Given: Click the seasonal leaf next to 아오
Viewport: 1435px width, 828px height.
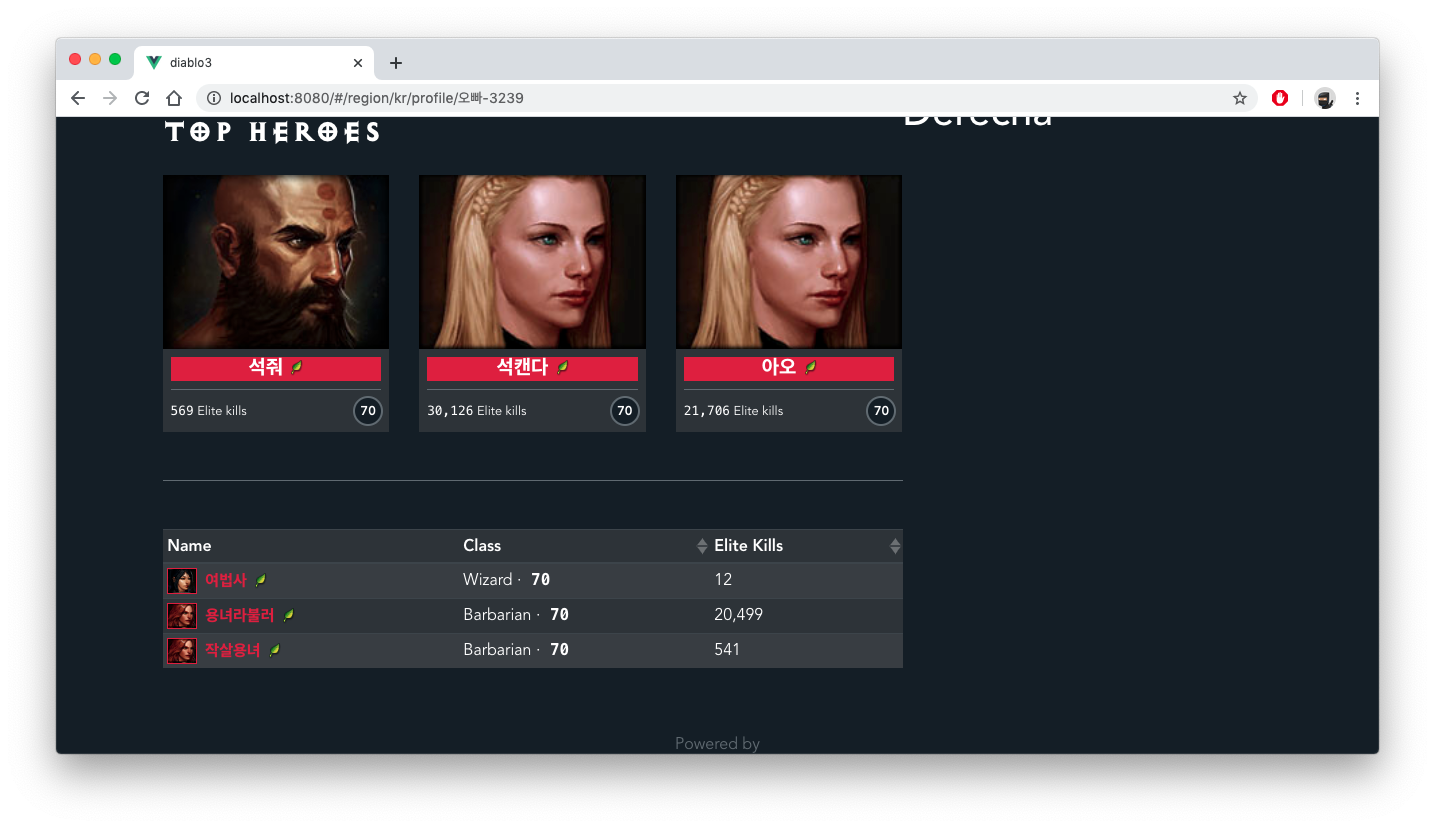Looking at the screenshot, I should pos(811,368).
